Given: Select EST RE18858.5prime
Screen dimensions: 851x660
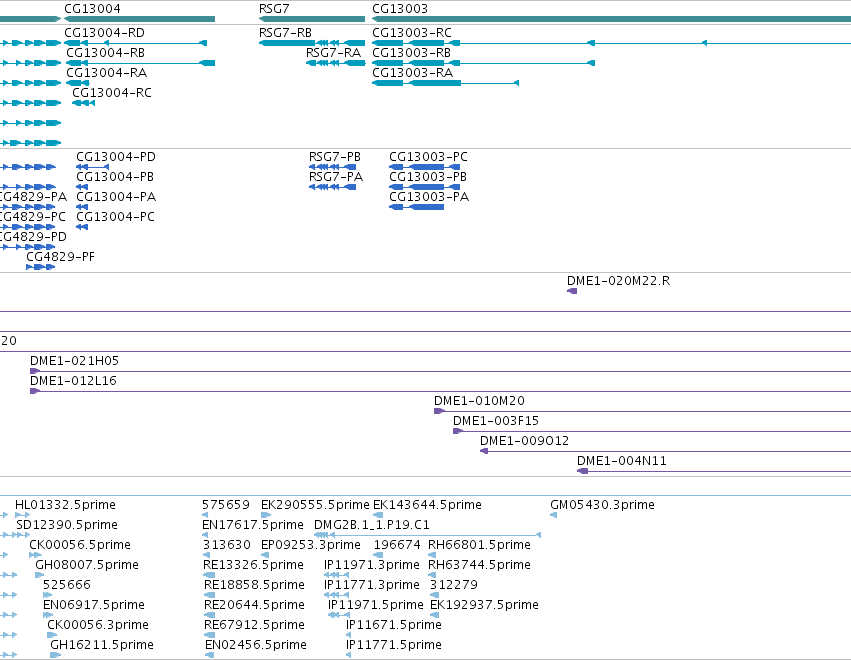Looking at the screenshot, I should 209,595.
